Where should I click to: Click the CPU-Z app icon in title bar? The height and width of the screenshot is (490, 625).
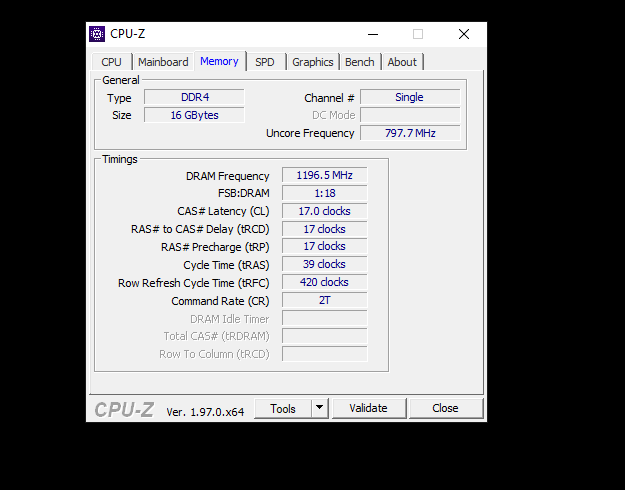pyautogui.click(x=97, y=34)
